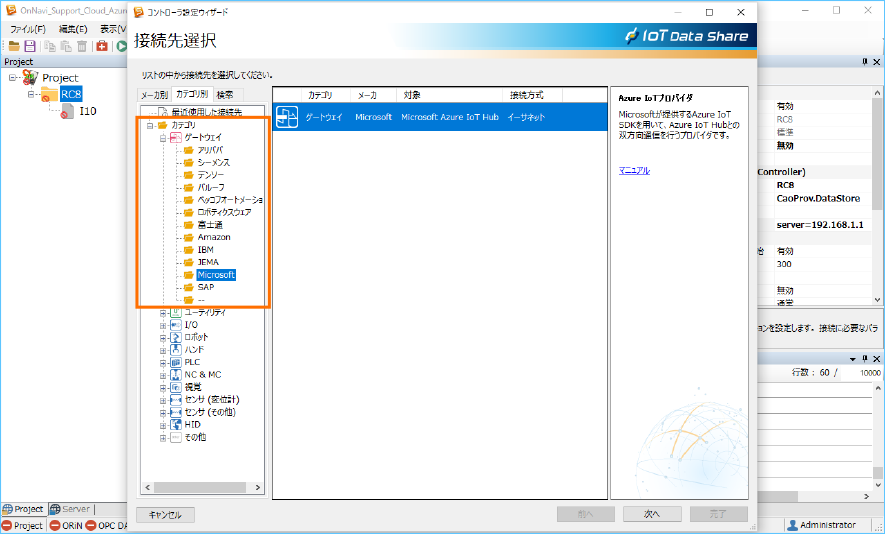Click the HID category icon
This screenshot has width=885, height=534.
175,424
